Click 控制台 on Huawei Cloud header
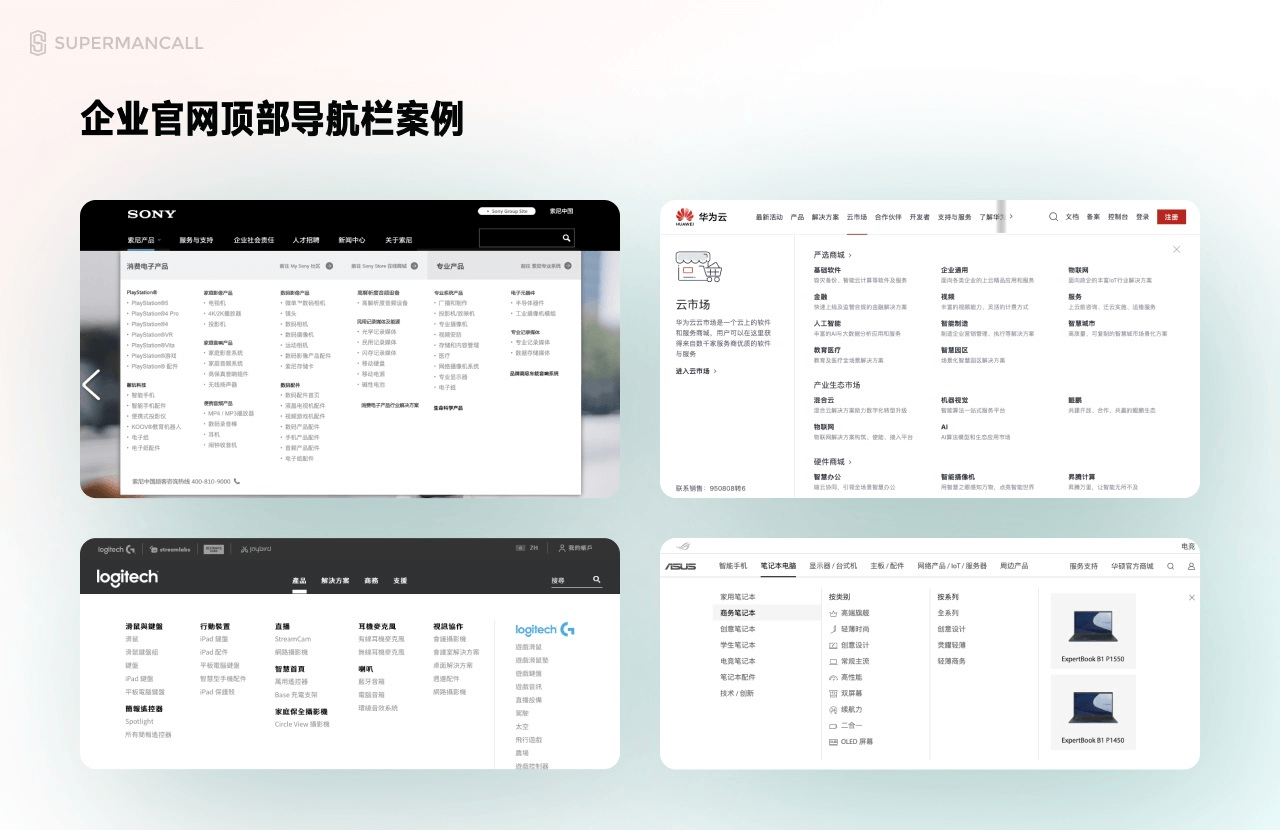 1118,216
